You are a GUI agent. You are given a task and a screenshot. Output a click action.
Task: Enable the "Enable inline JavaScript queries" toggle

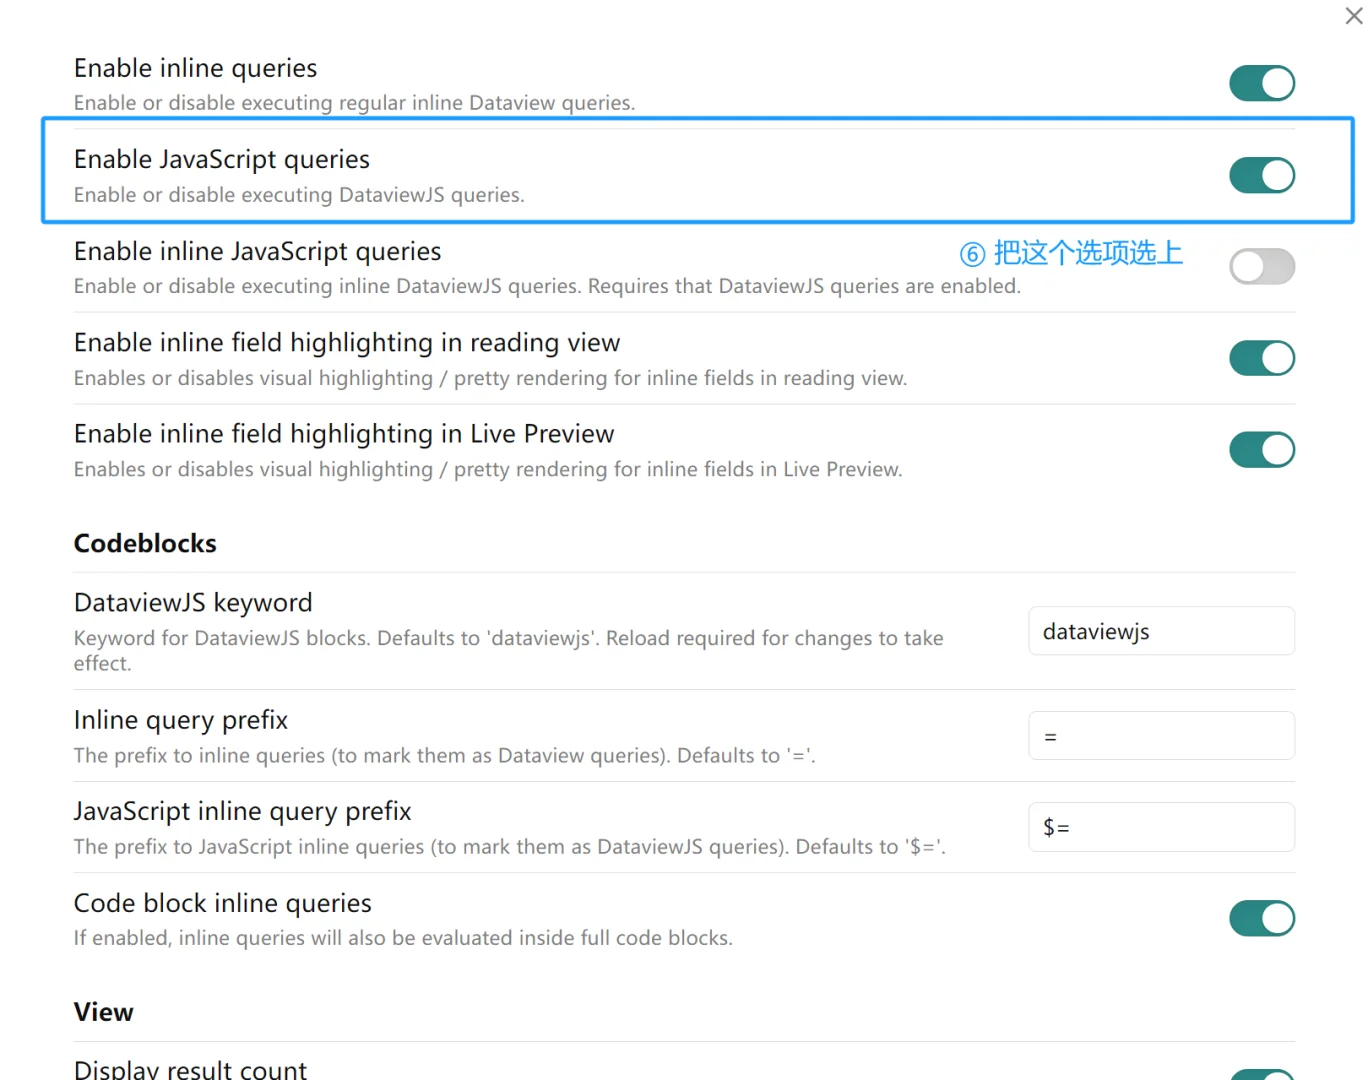point(1262,266)
